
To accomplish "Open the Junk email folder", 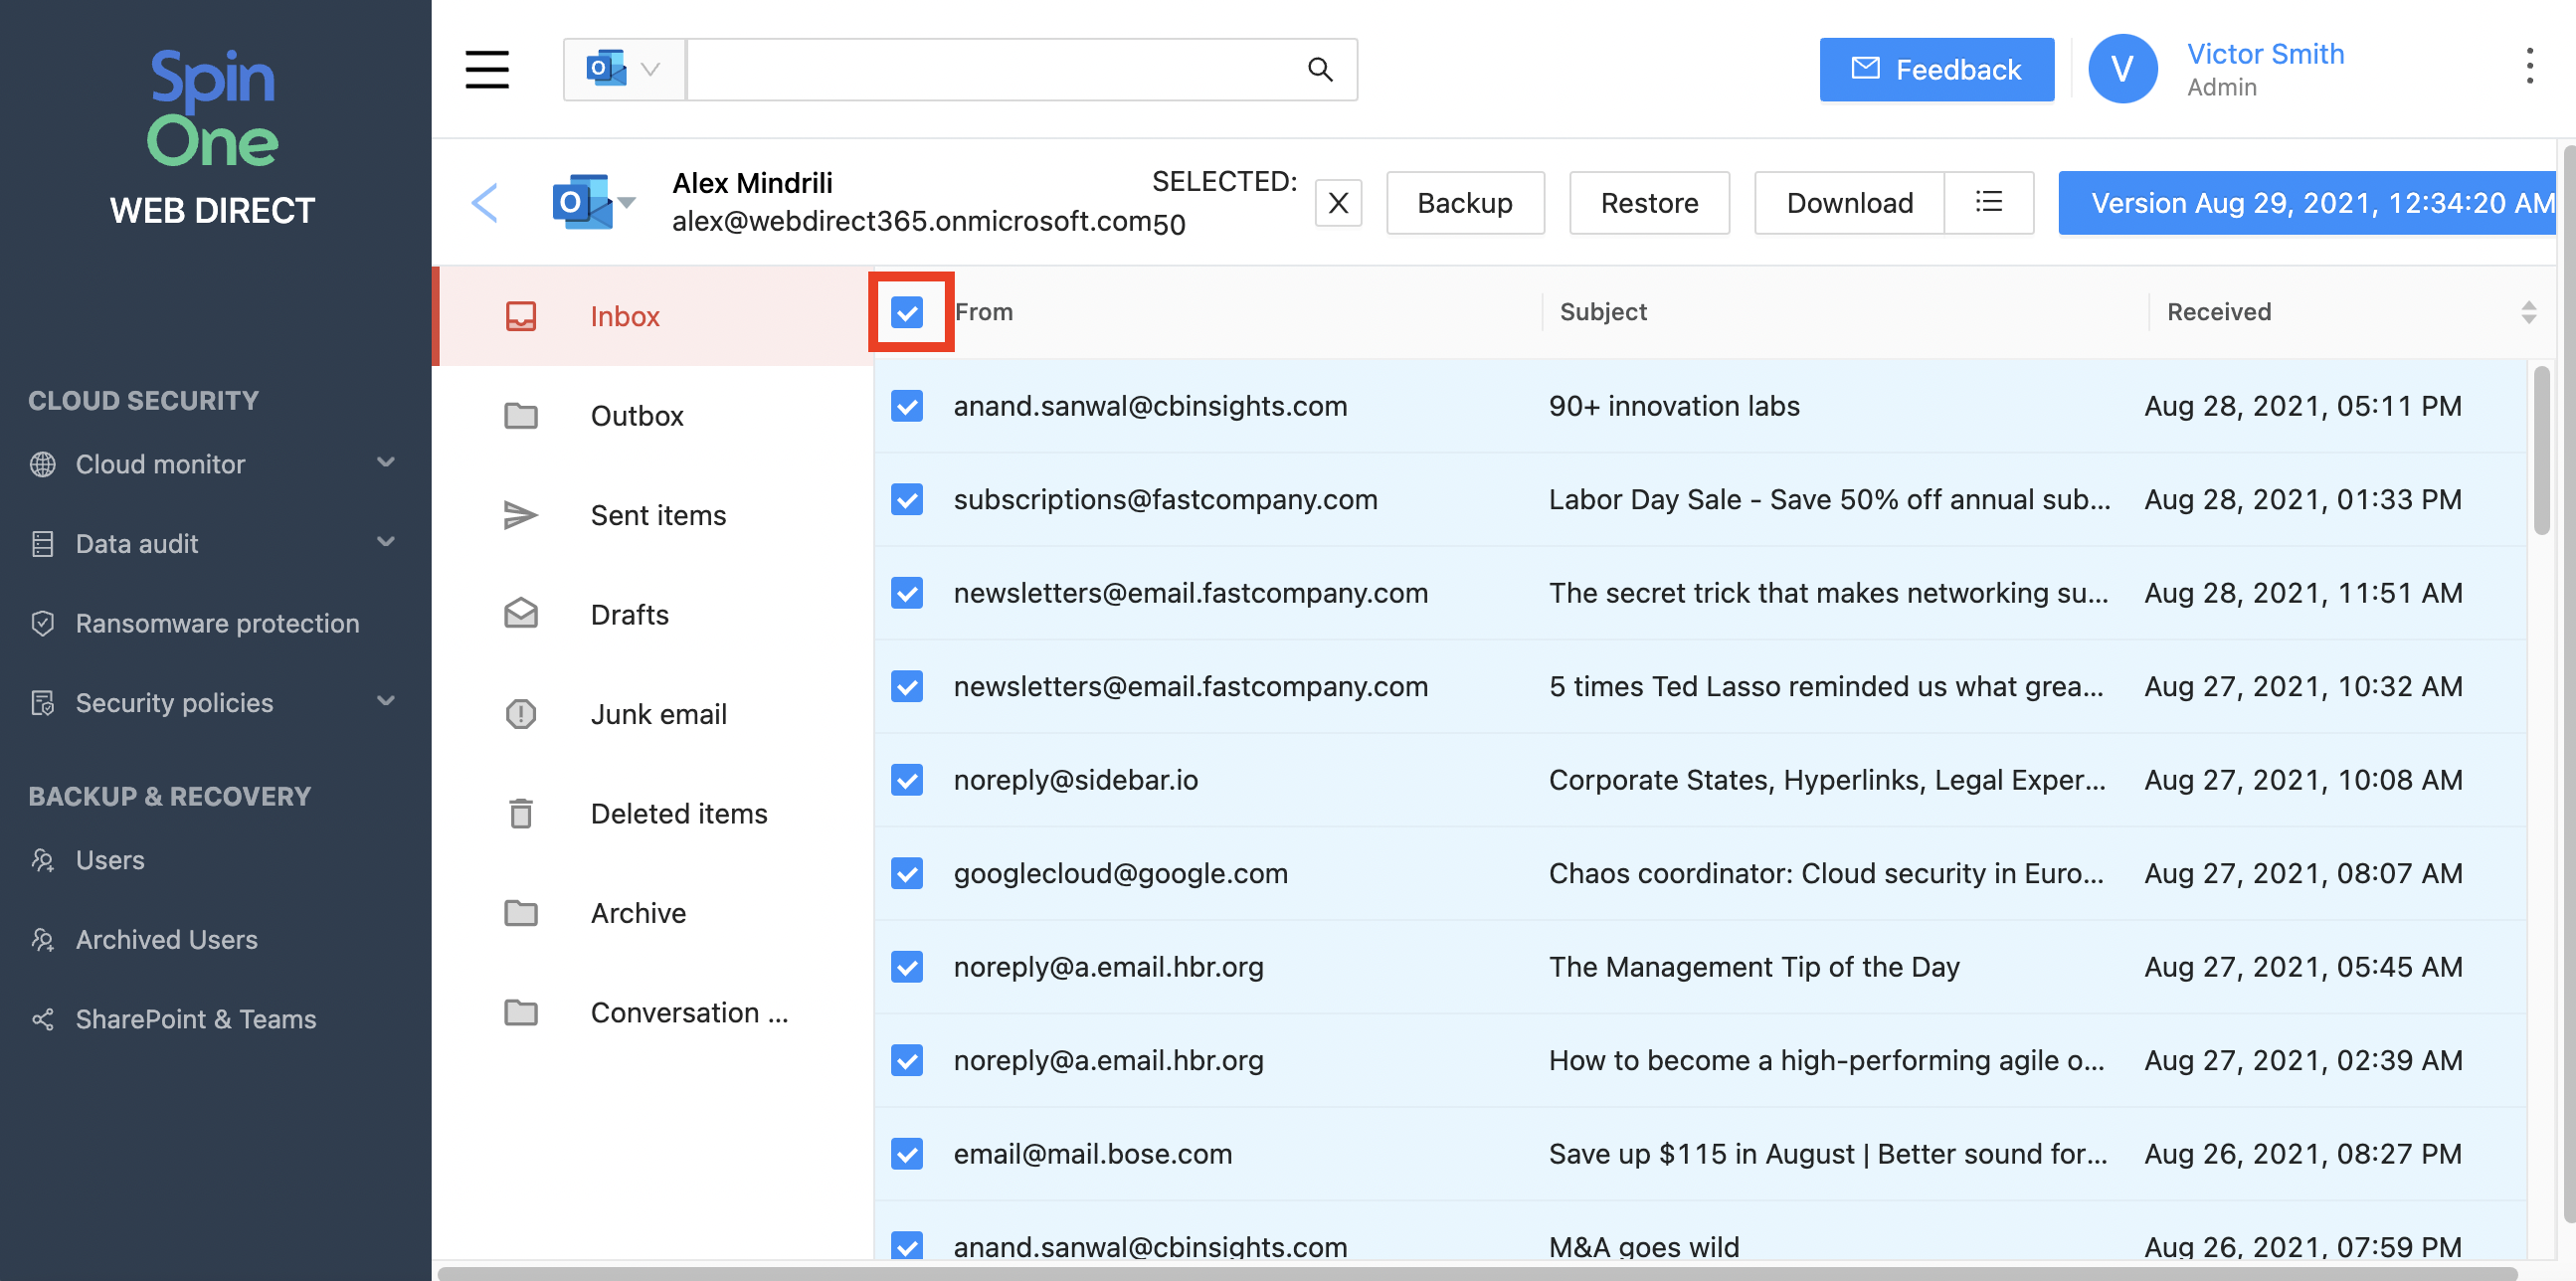I will [x=658, y=714].
